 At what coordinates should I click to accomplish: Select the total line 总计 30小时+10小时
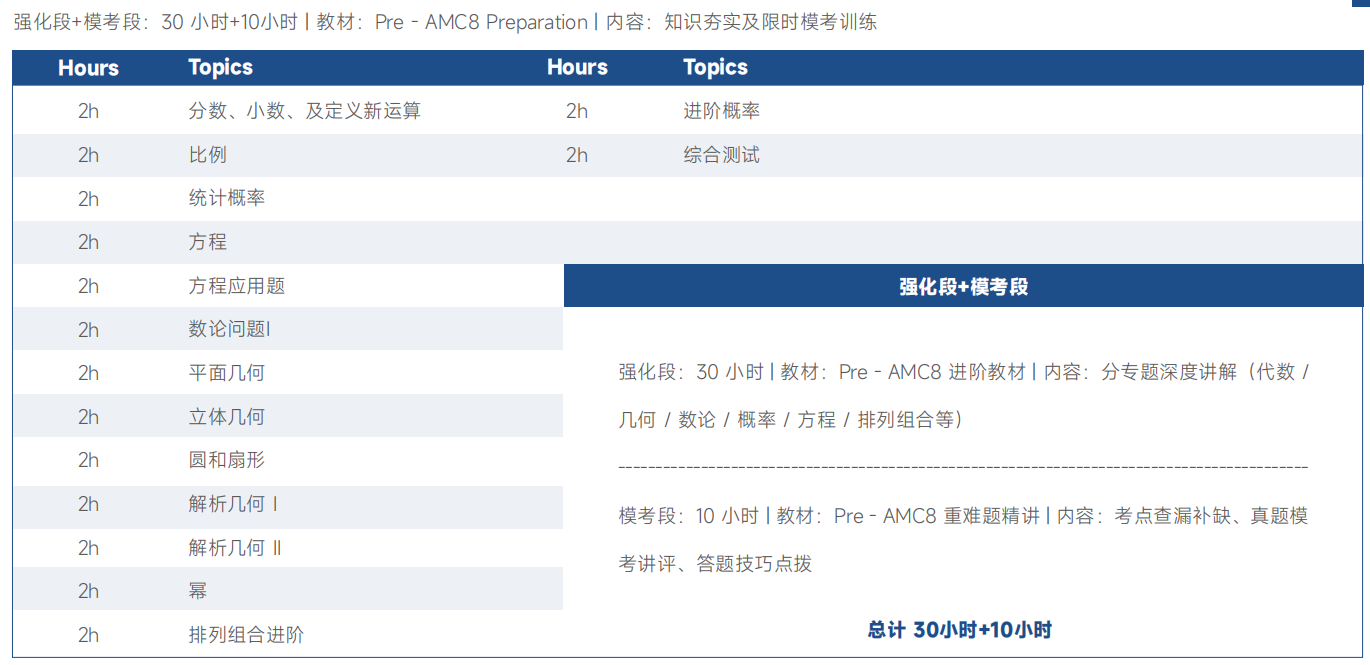[960, 630]
